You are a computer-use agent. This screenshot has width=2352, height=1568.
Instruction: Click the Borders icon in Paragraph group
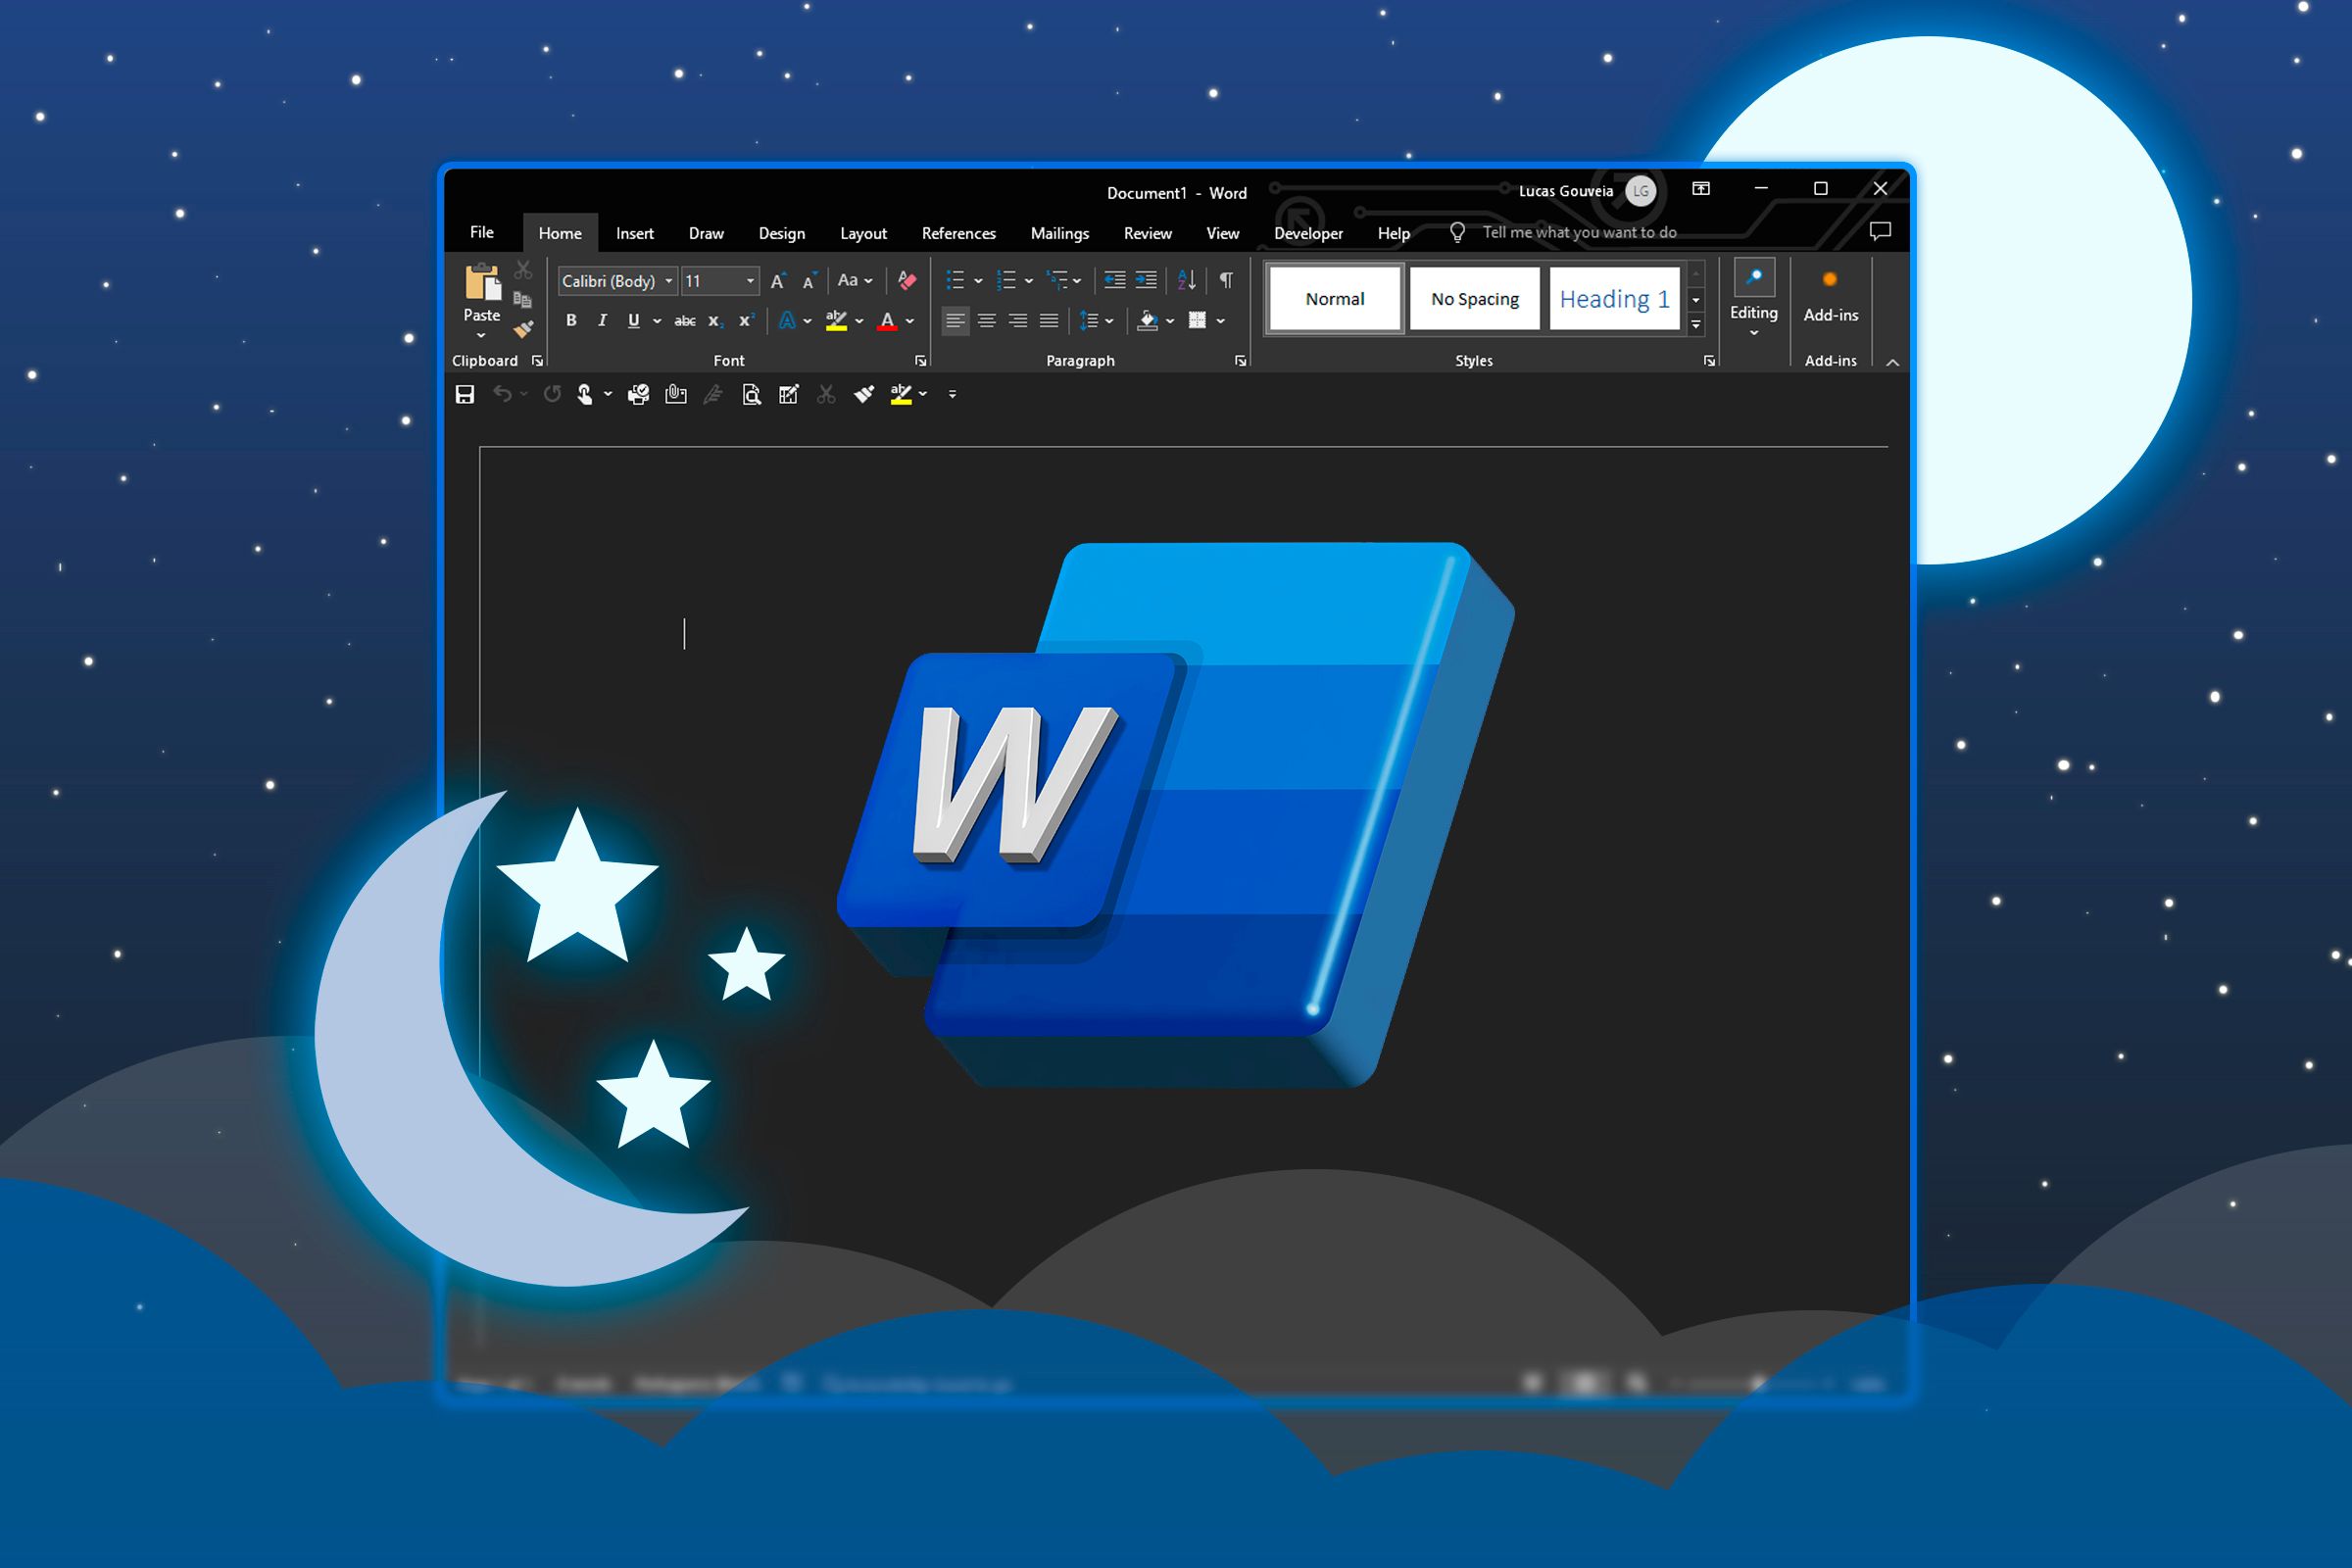[x=1197, y=321]
